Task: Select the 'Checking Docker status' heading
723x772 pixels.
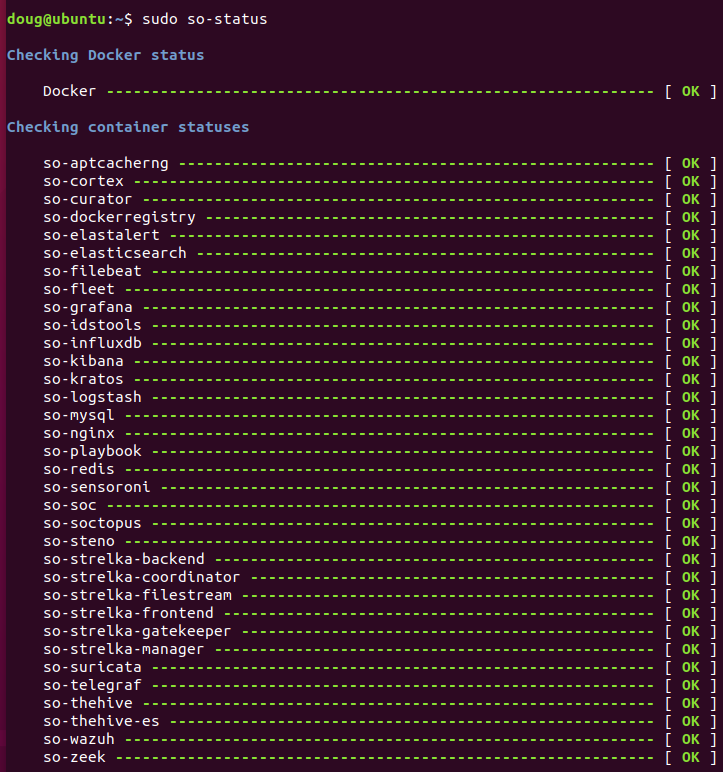Action: 105,56
